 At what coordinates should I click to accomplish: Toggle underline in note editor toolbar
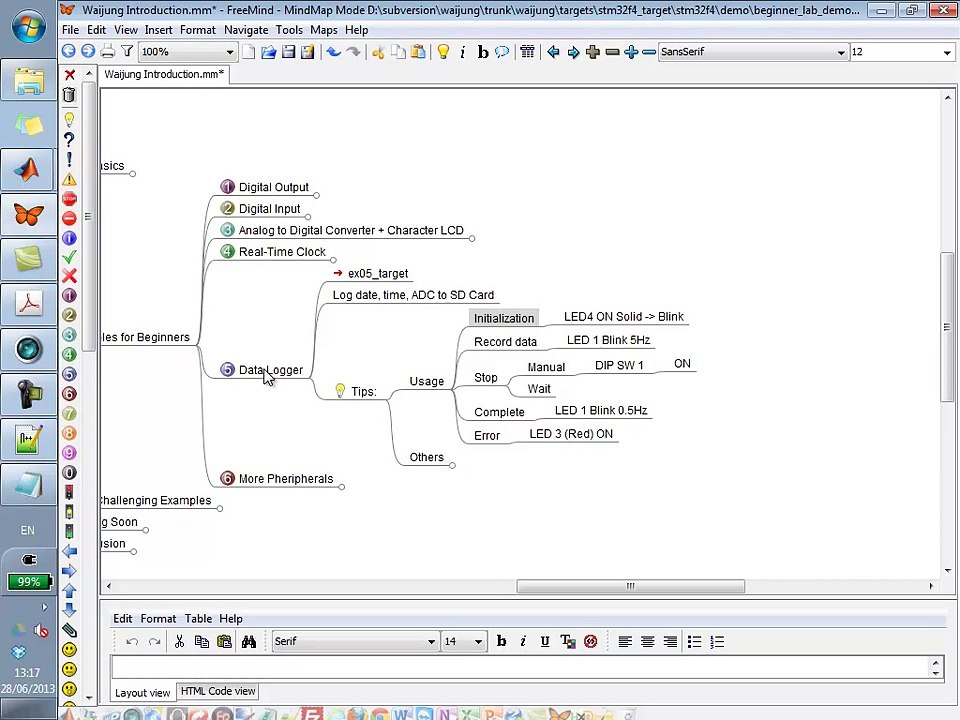(544, 641)
